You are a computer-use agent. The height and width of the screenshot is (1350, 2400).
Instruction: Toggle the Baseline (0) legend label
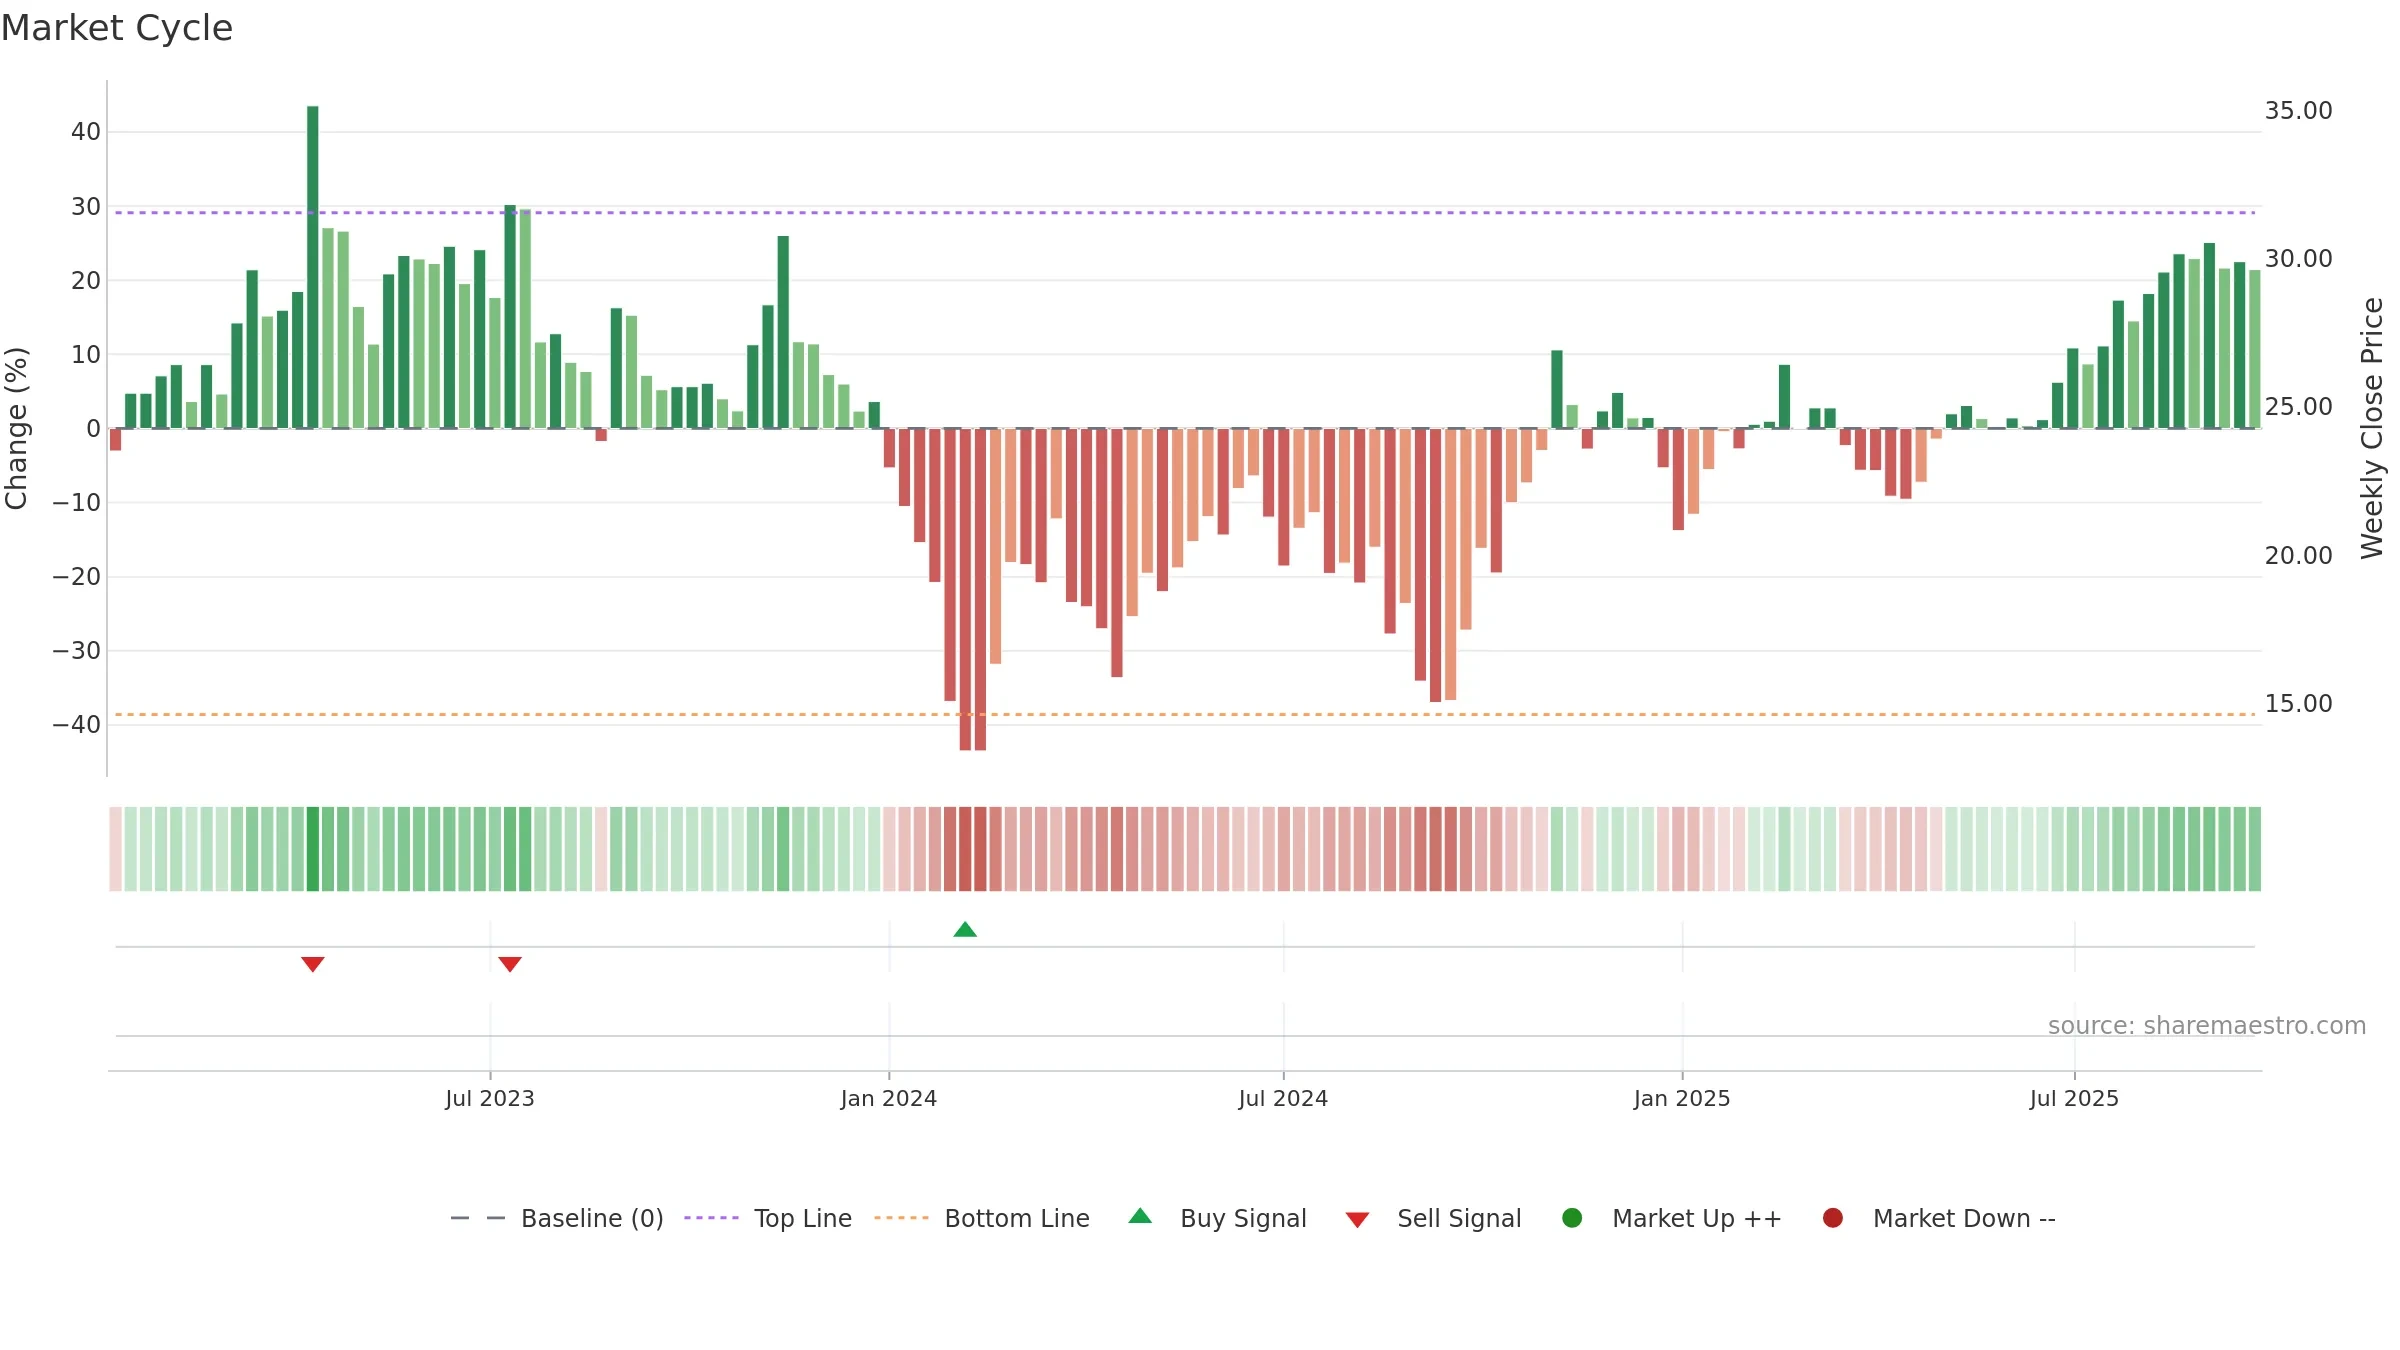click(x=592, y=1218)
